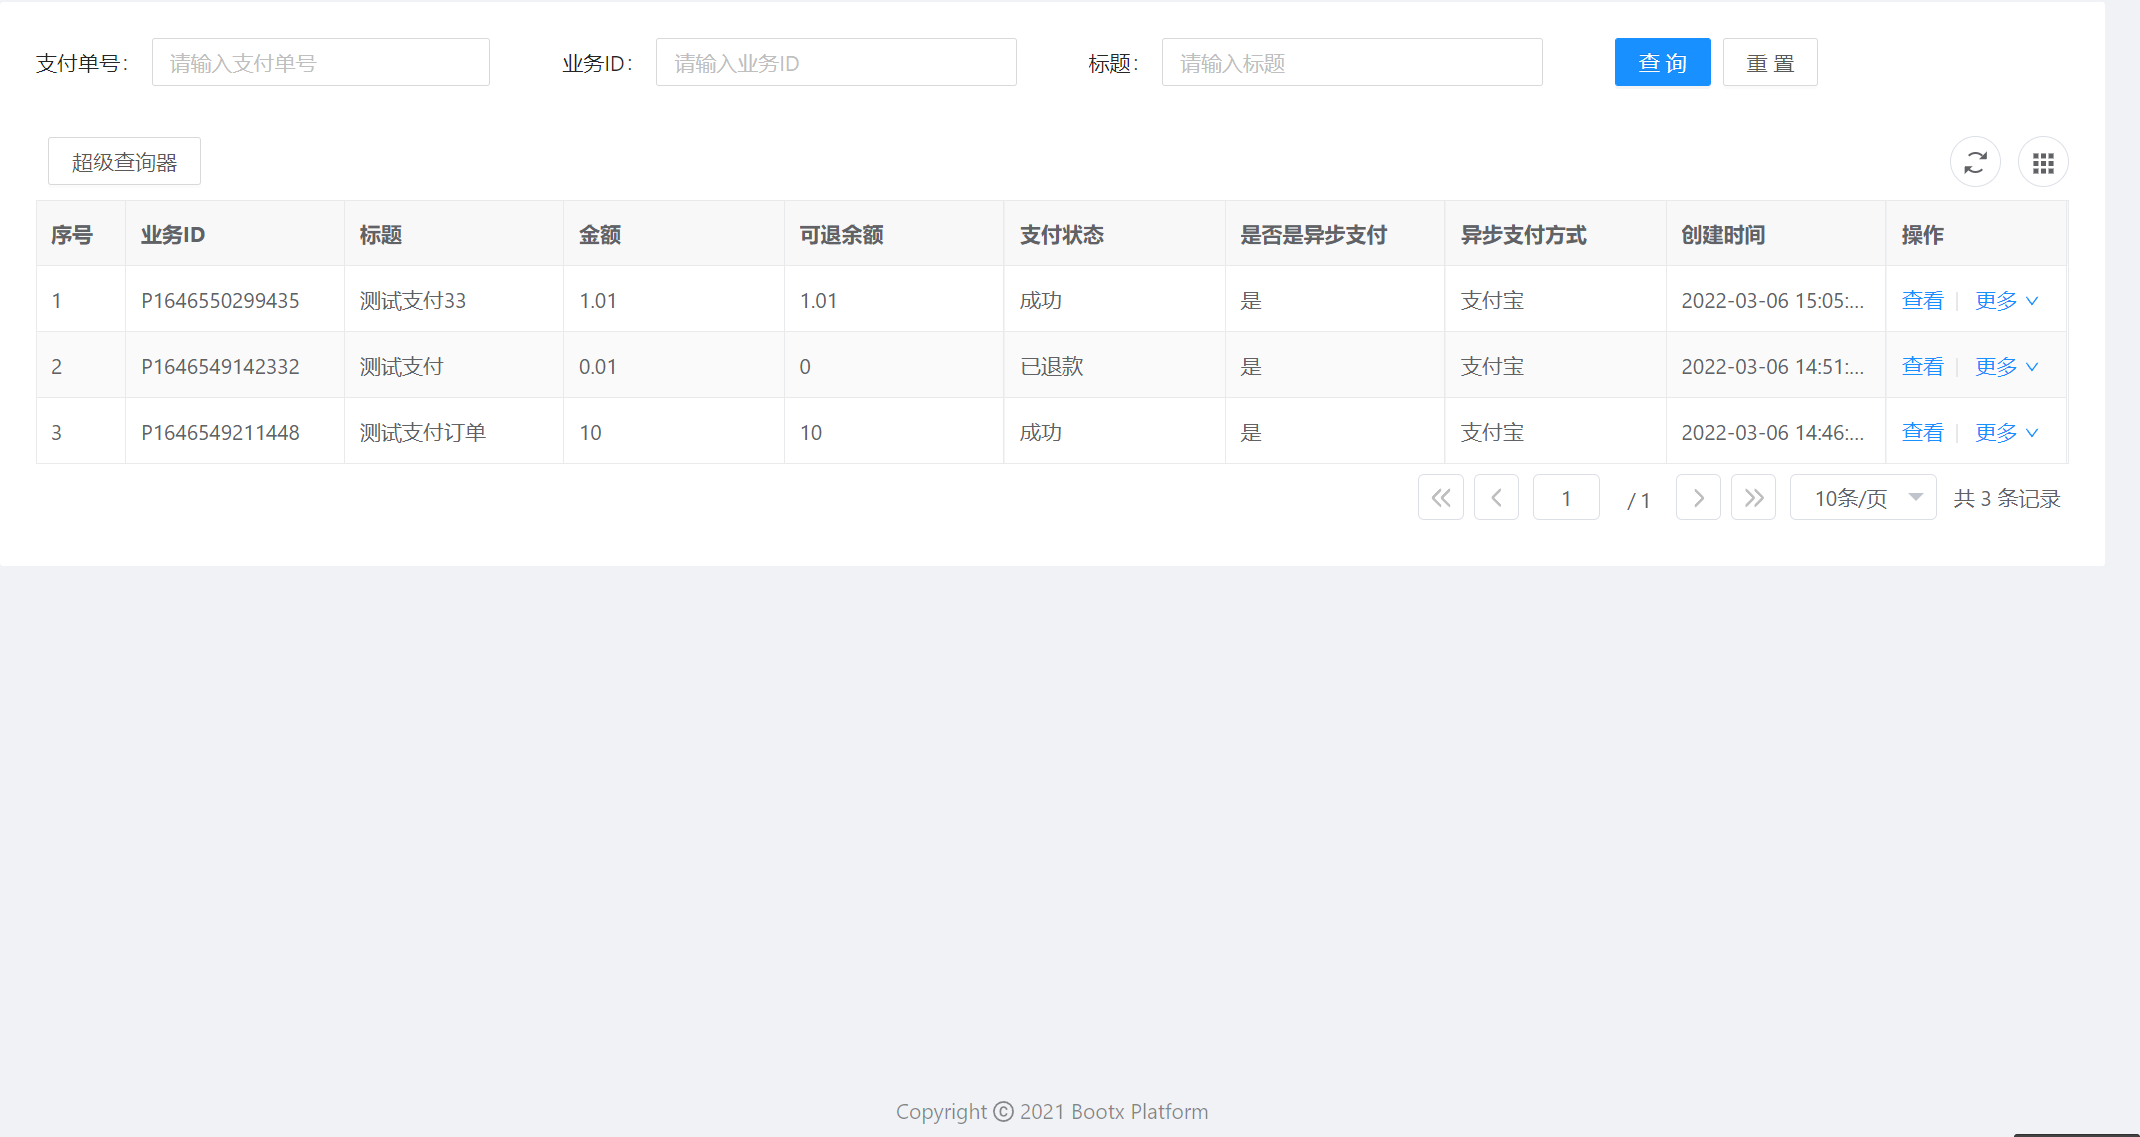Jump to last page with double-right arrow
The width and height of the screenshot is (2140, 1137).
pyautogui.click(x=1753, y=497)
